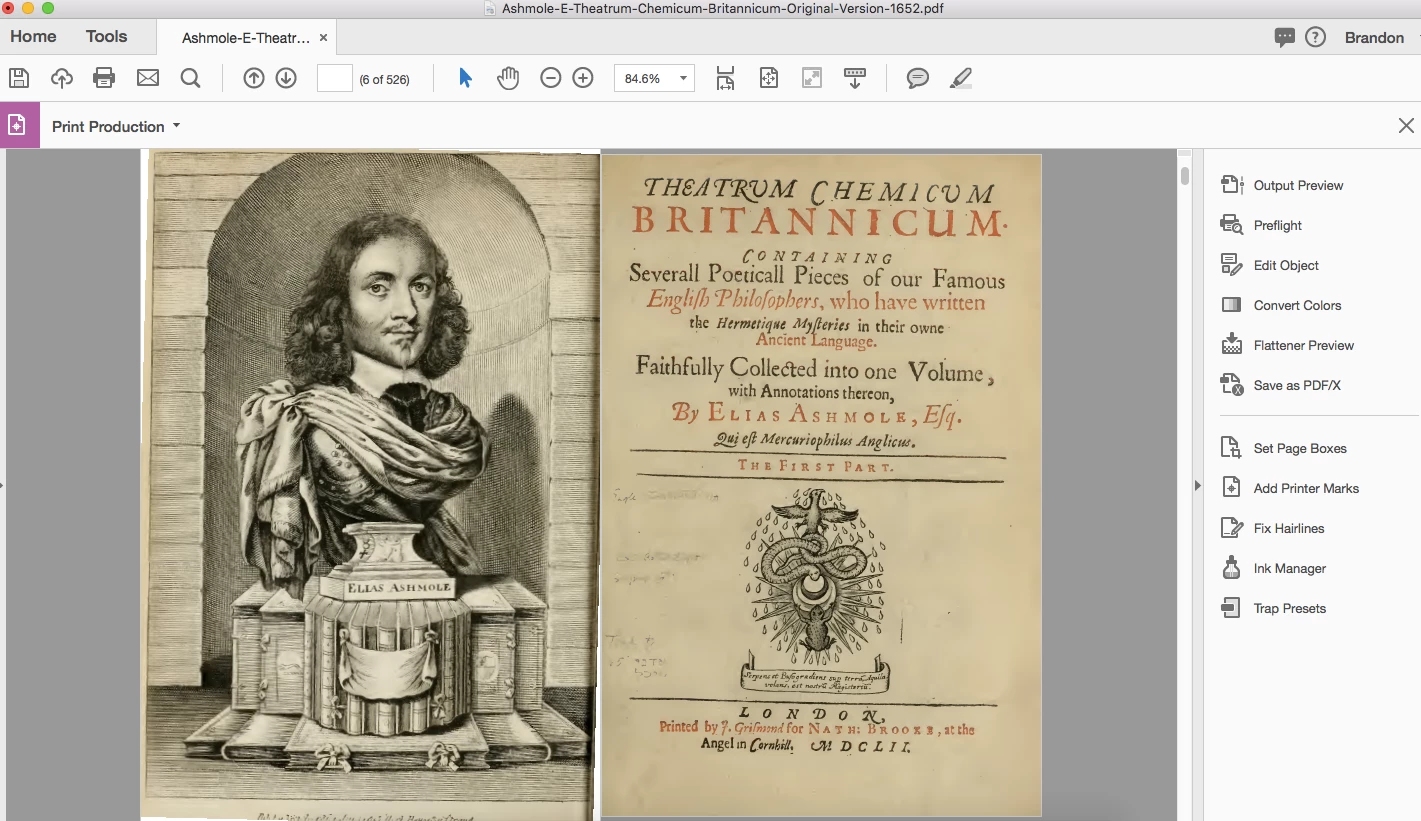Image resolution: width=1421 pixels, height=821 pixels.
Task: Close the Ashmole document tab
Action: point(323,38)
